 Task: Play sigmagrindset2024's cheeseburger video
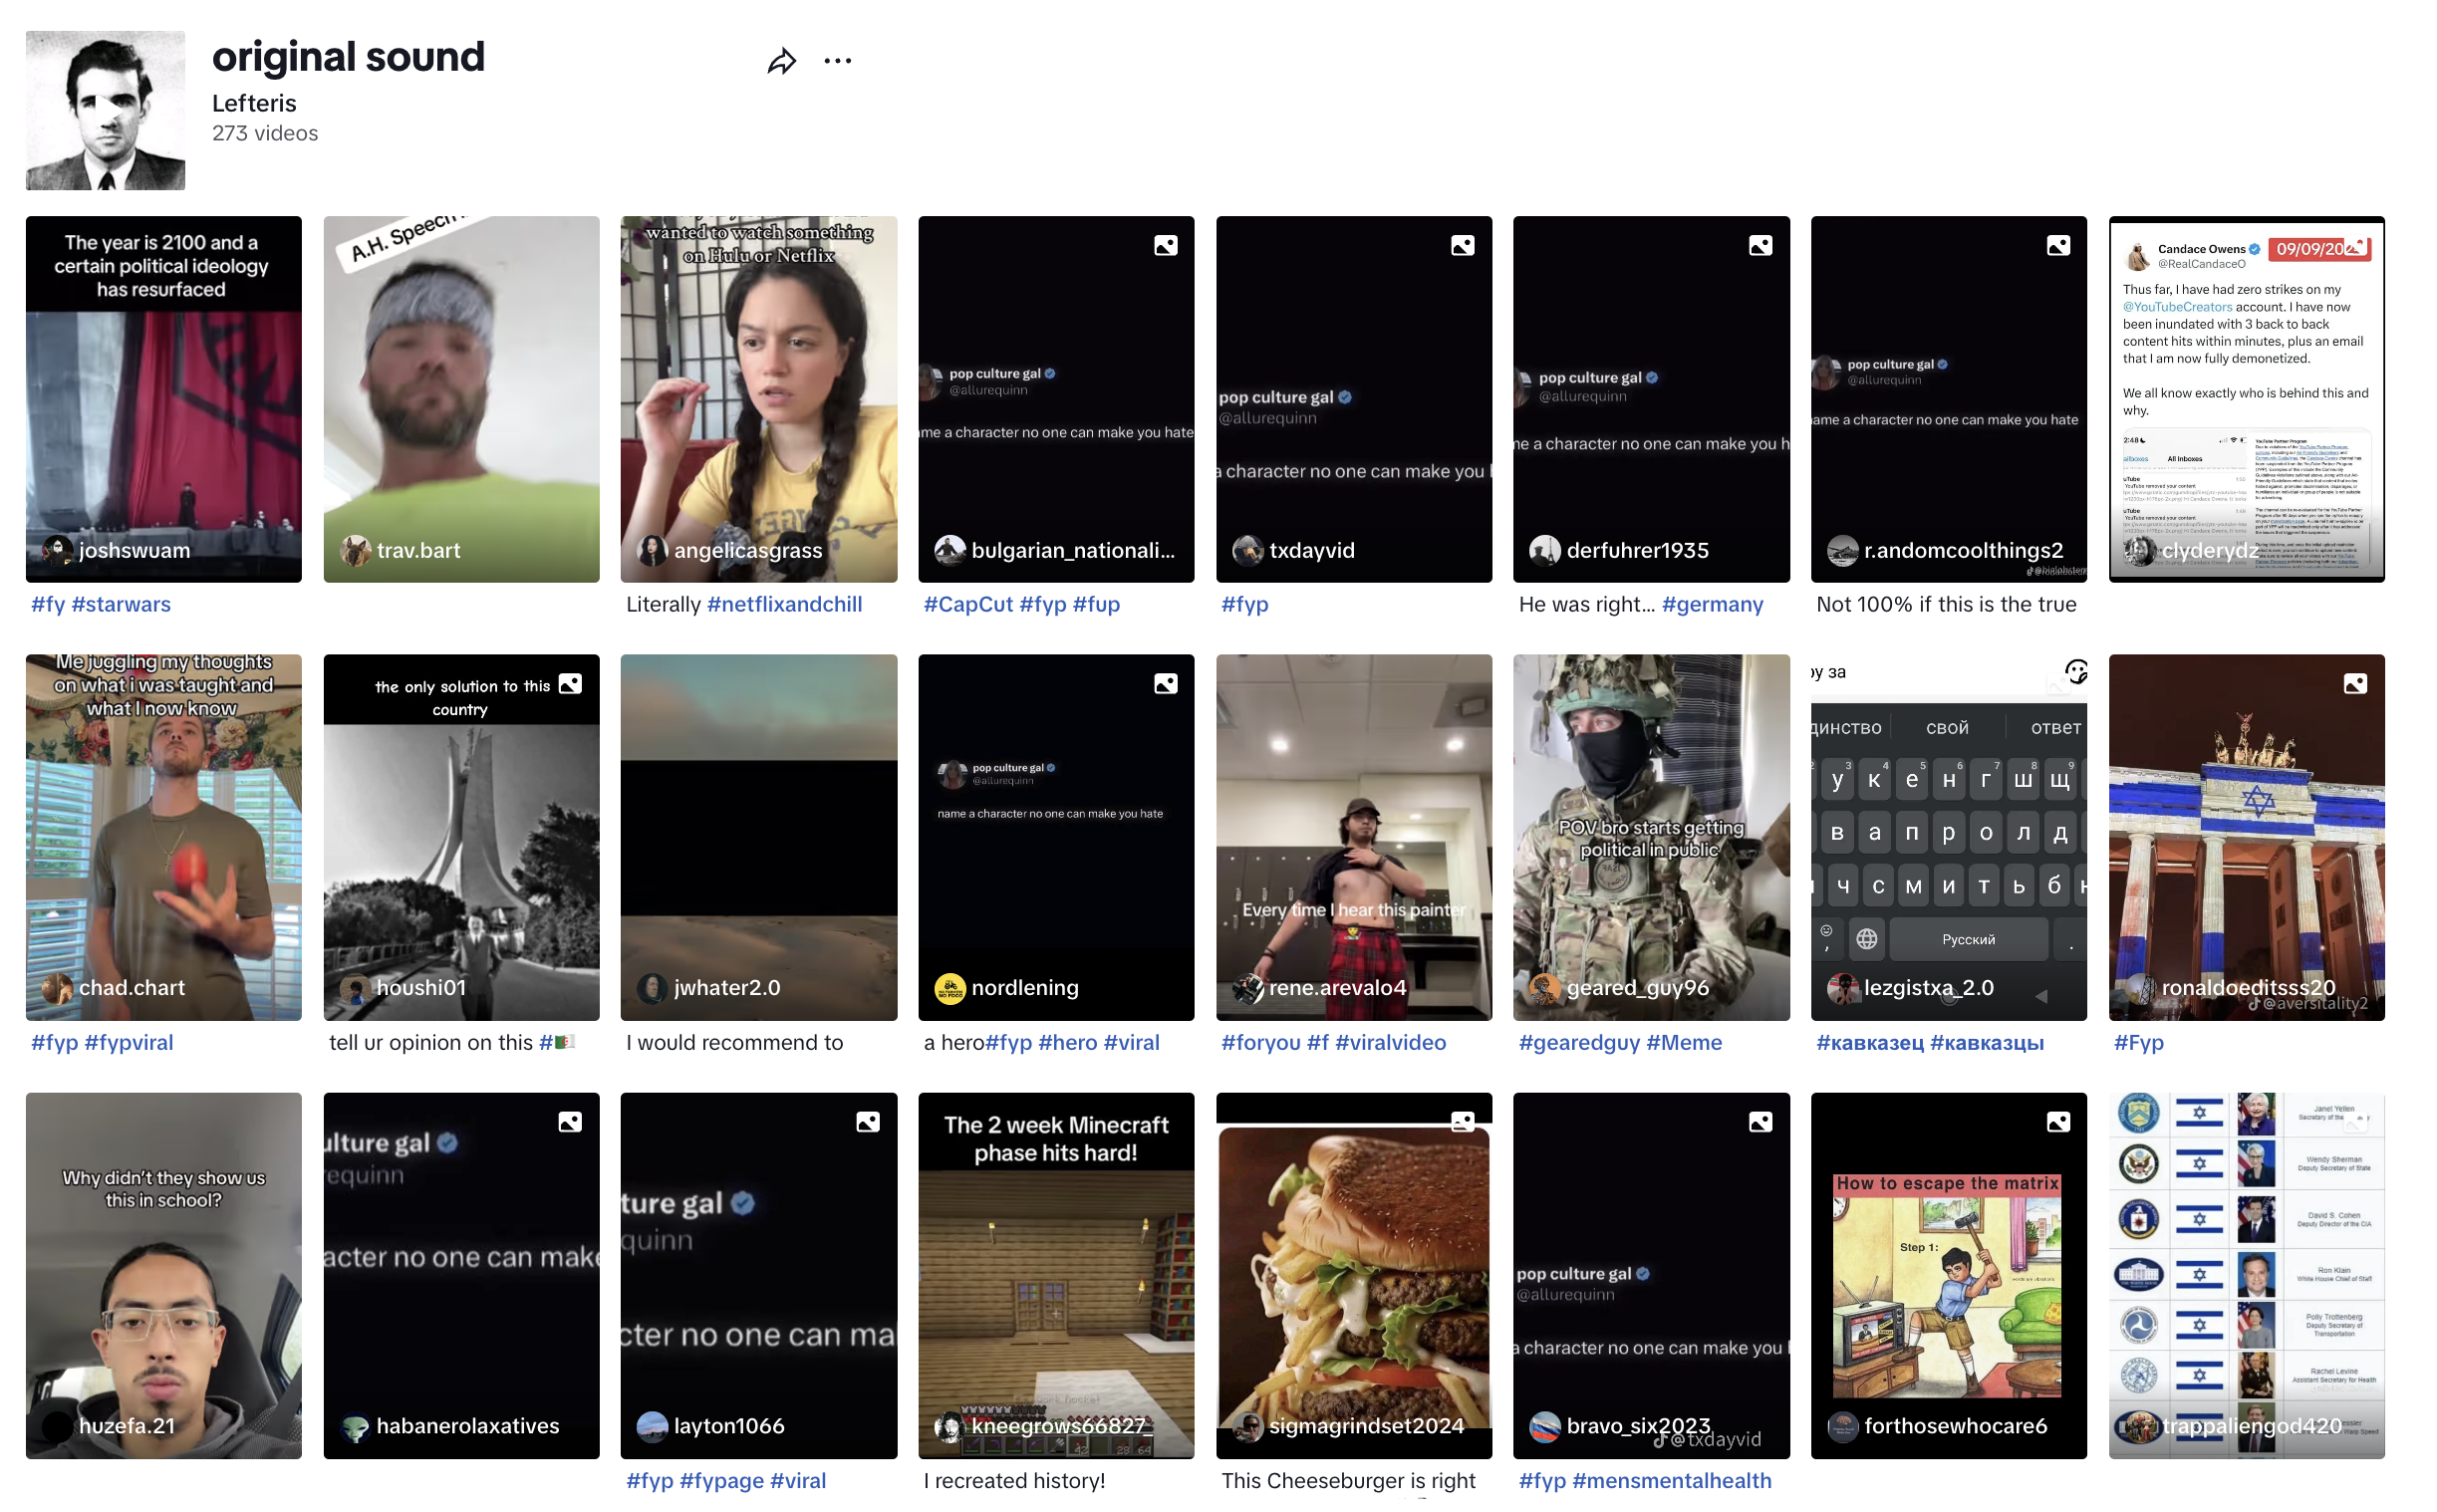1353,1276
